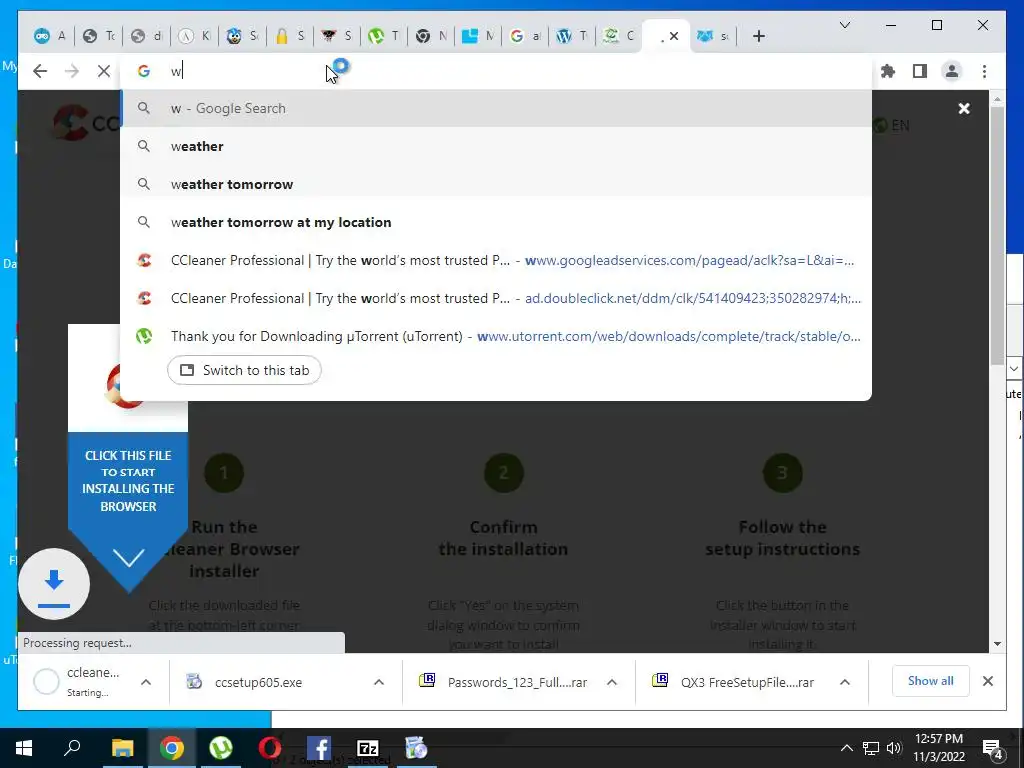The height and width of the screenshot is (768, 1024).
Task: Switch to the blue bird icon tab
Action: click(x=714, y=36)
